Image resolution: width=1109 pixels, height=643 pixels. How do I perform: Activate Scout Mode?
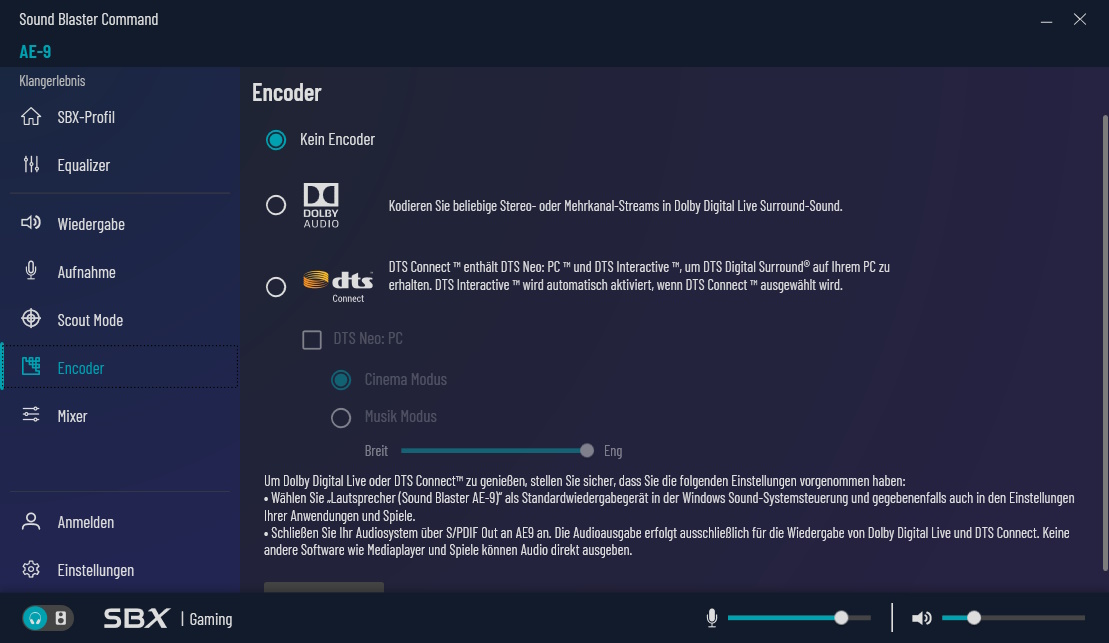click(92, 319)
